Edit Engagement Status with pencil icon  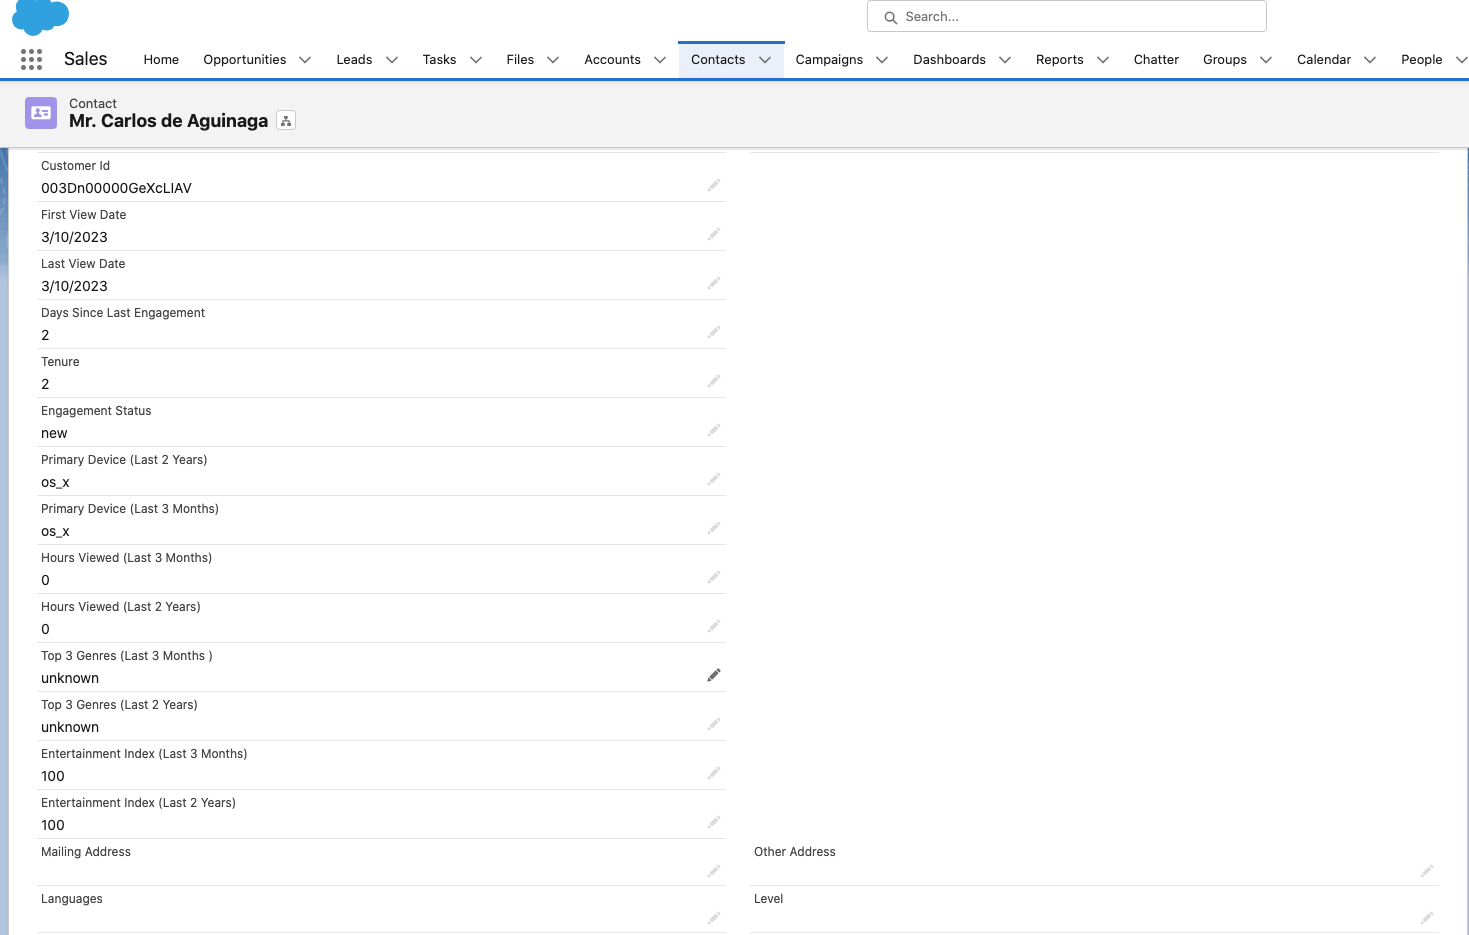coord(714,430)
